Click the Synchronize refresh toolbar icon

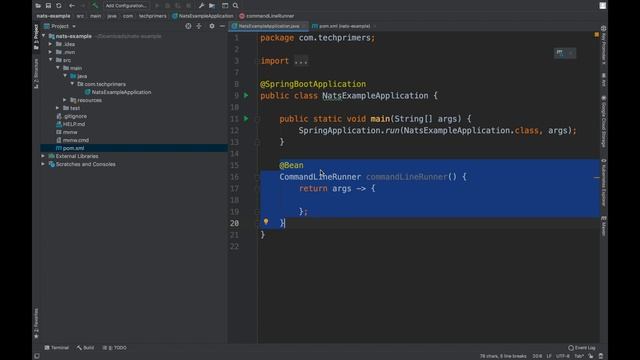pyautogui.click(x=59, y=6)
